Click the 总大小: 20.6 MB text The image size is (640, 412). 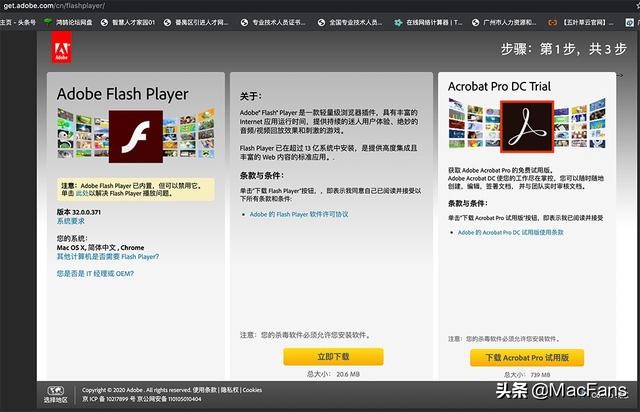point(333,374)
